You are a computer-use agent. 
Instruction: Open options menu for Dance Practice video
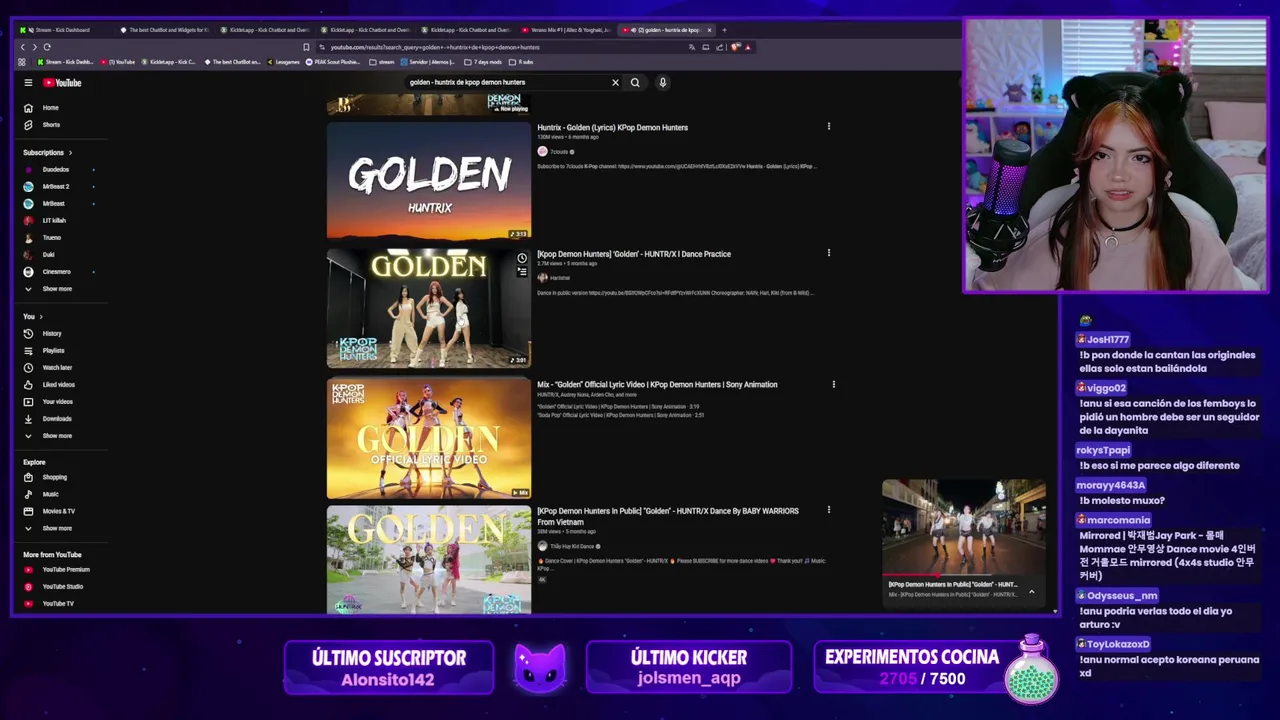tap(828, 254)
